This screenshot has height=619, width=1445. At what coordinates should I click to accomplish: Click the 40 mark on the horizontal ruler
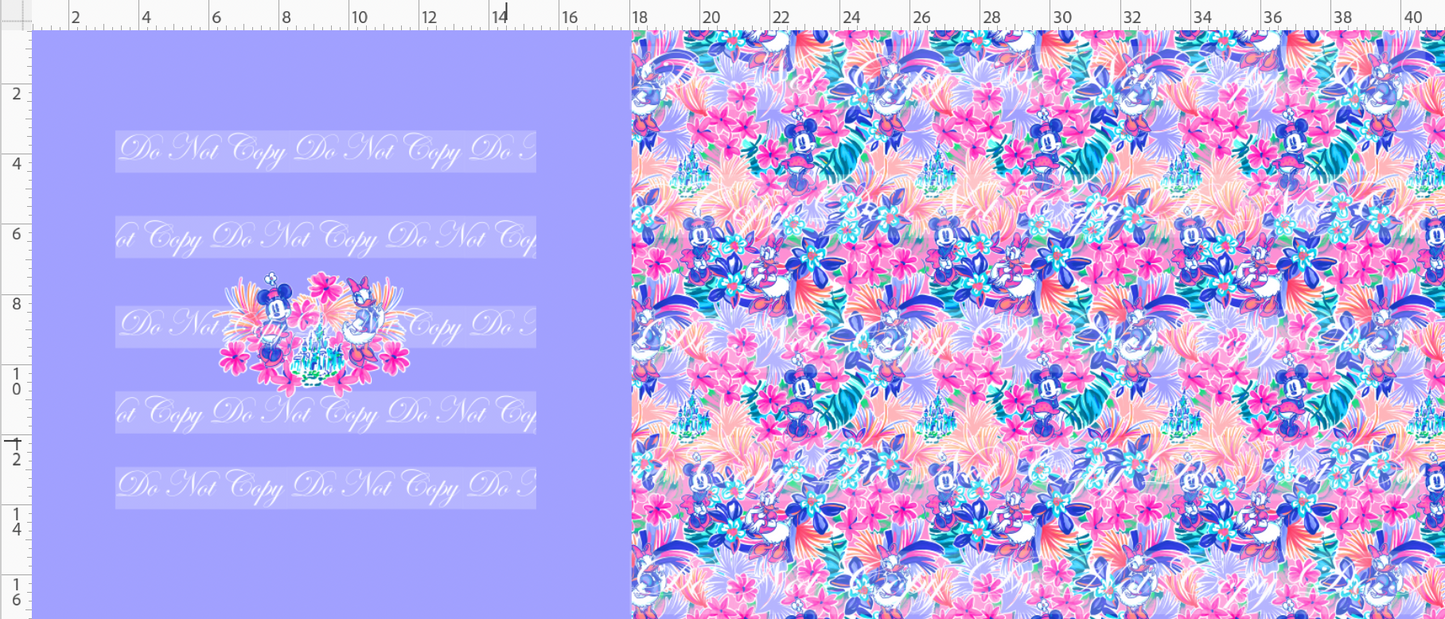click(1413, 17)
